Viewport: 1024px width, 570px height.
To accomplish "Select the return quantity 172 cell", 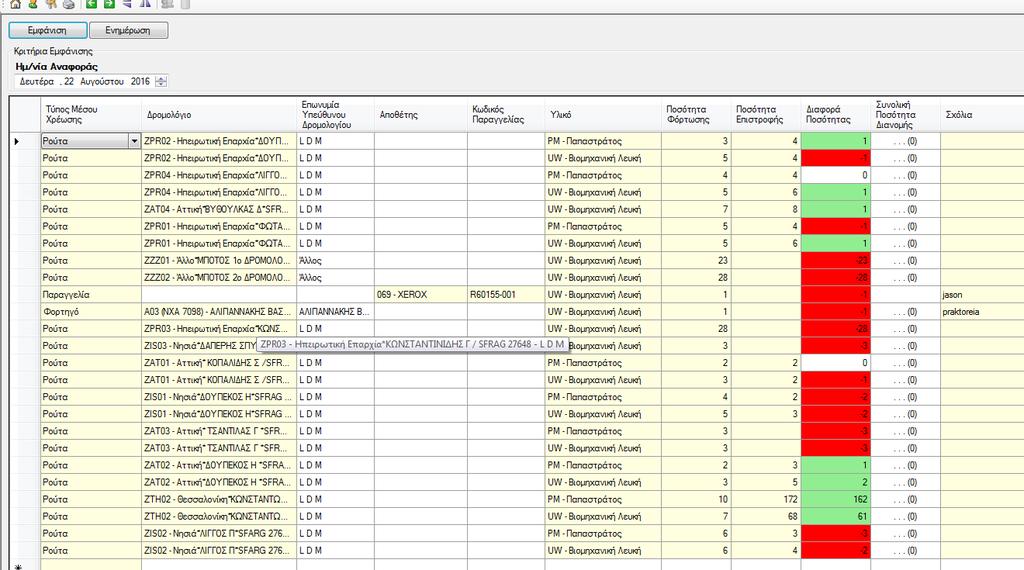I will (x=765, y=499).
